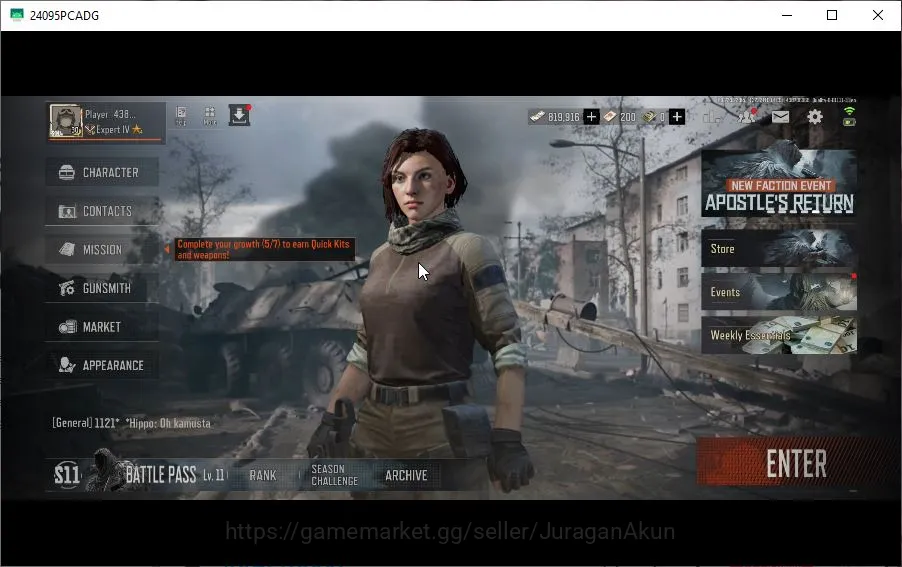Click the female operator character model
The image size is (902, 567).
tap(424, 311)
